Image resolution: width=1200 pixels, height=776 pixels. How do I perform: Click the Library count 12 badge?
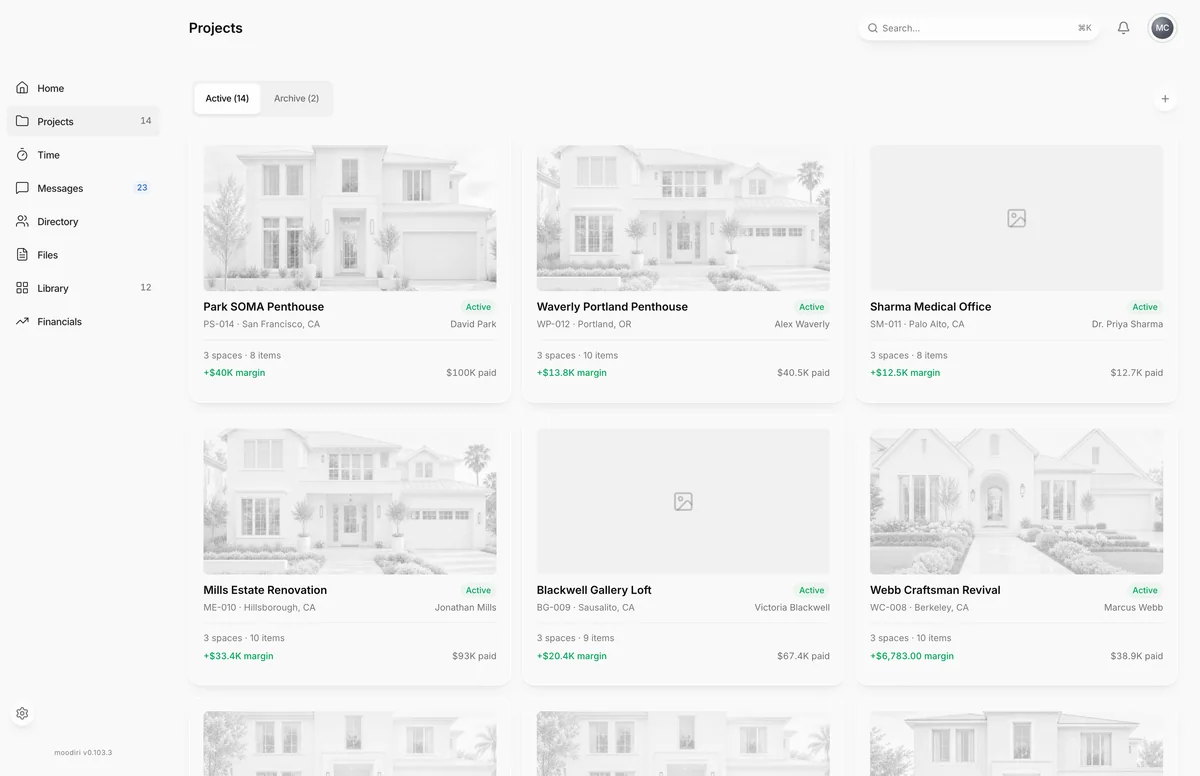[146, 287]
